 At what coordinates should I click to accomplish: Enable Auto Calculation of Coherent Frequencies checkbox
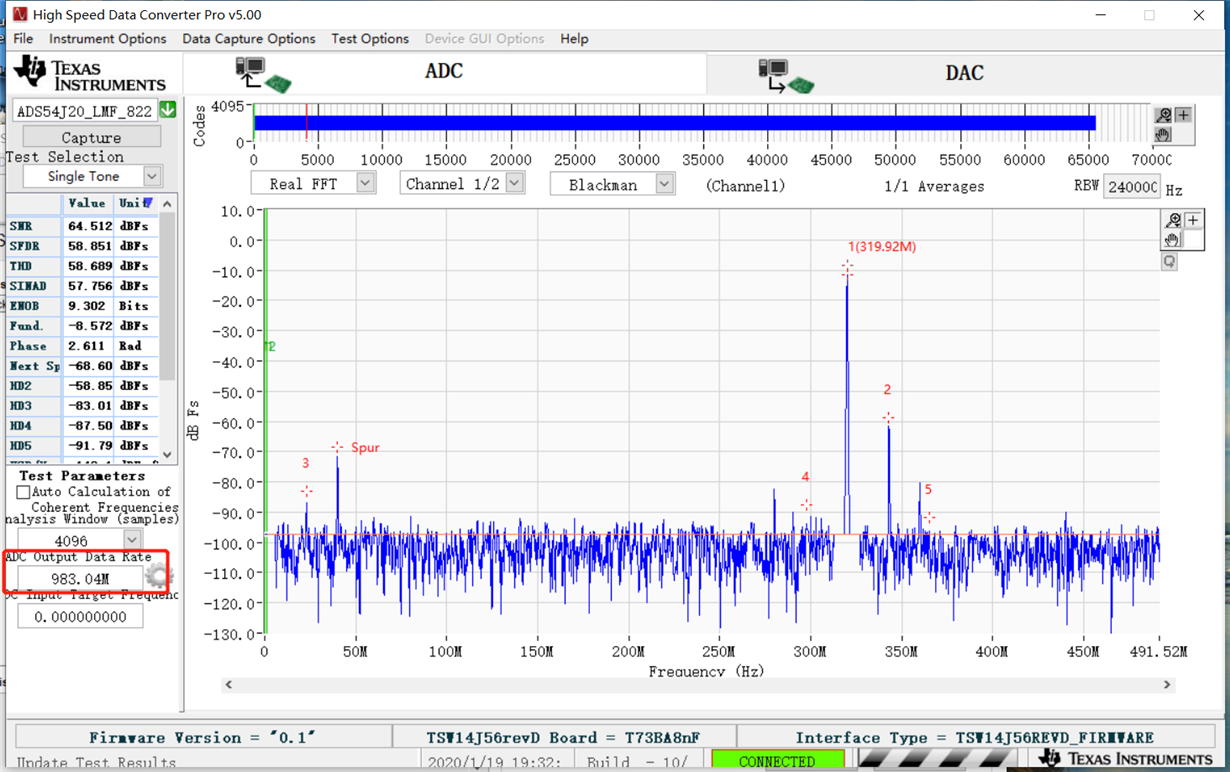(x=23, y=492)
